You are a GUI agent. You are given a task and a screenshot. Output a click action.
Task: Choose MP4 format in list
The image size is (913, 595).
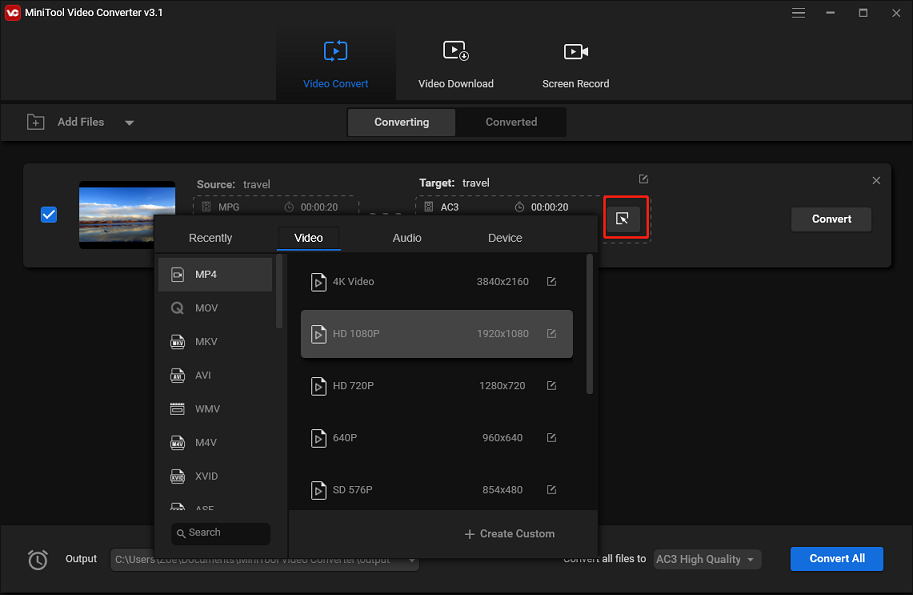click(x=215, y=274)
